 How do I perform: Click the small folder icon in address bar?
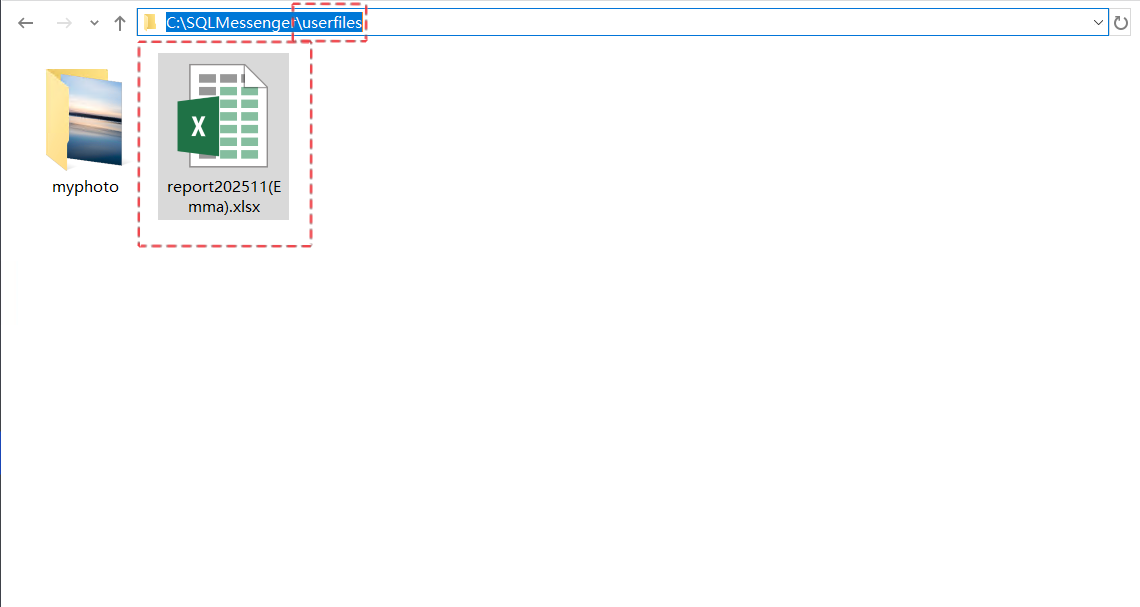tap(150, 22)
